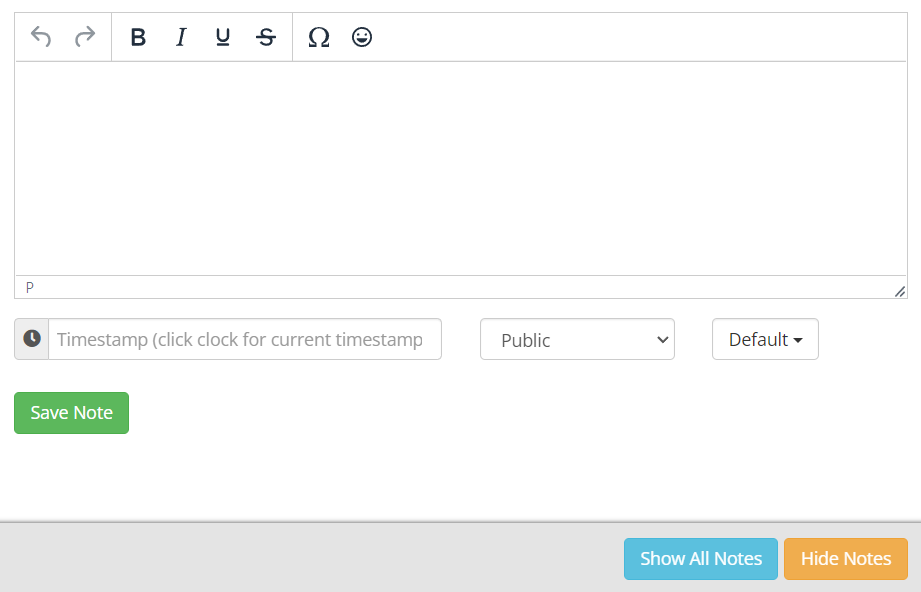Toggle strikethrough formatting
Screen dimensions: 921x592
[x=266, y=37]
